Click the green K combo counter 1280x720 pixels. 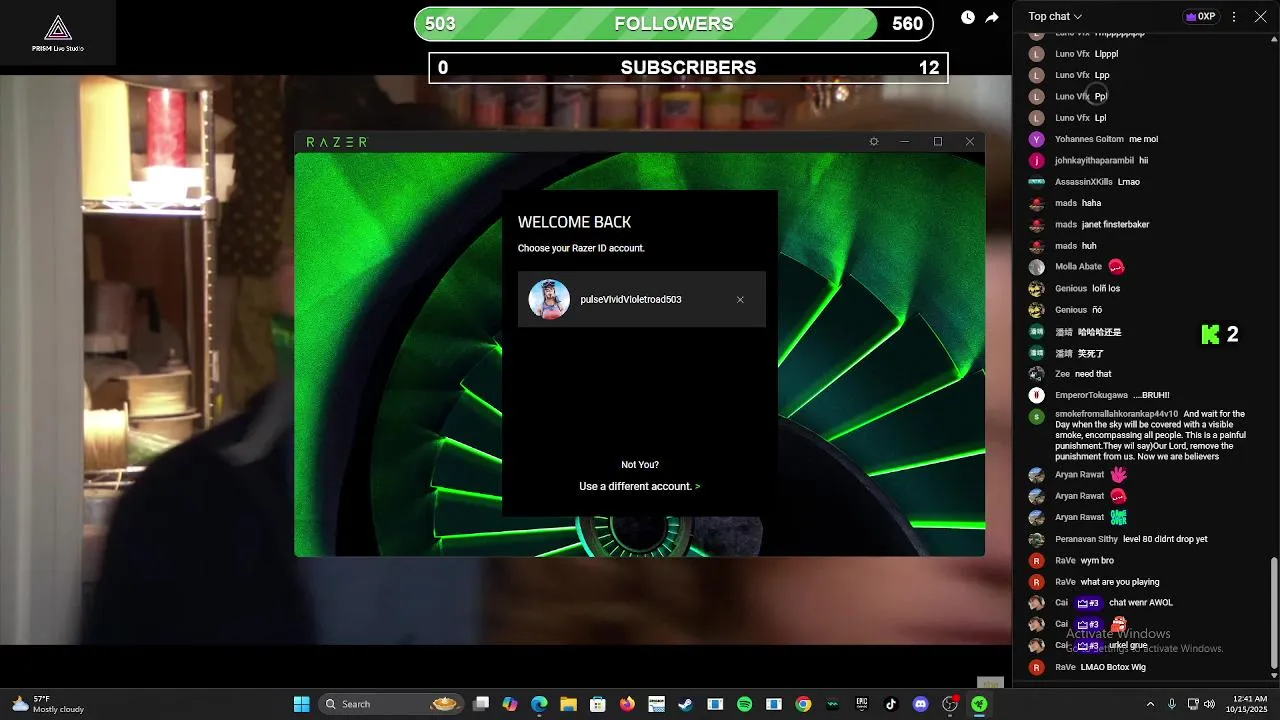coord(1210,335)
